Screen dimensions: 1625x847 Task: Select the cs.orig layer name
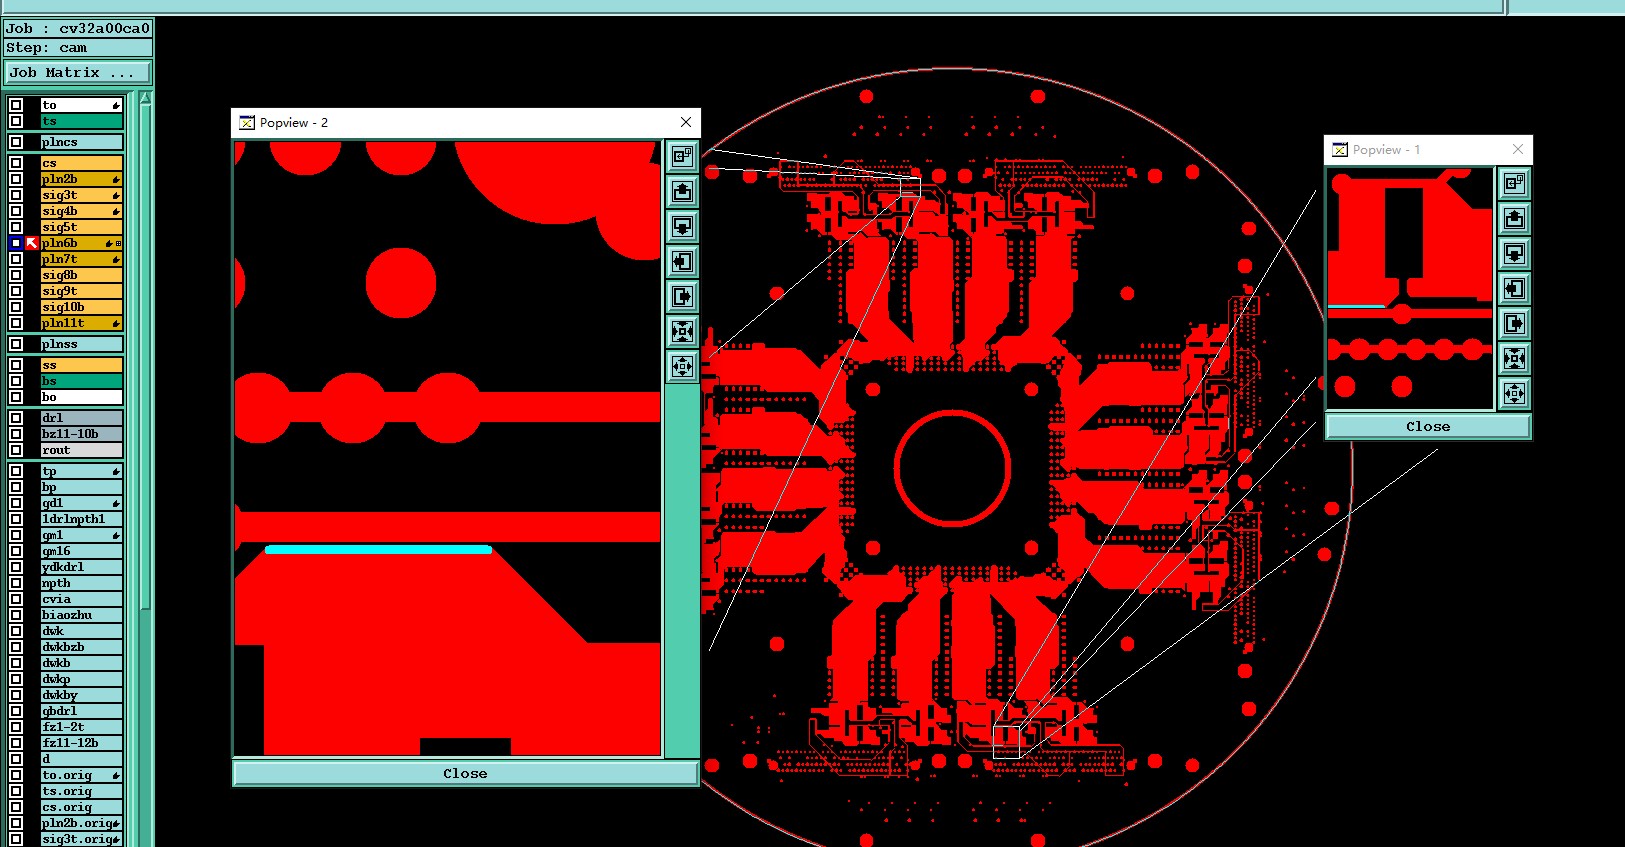click(x=81, y=807)
